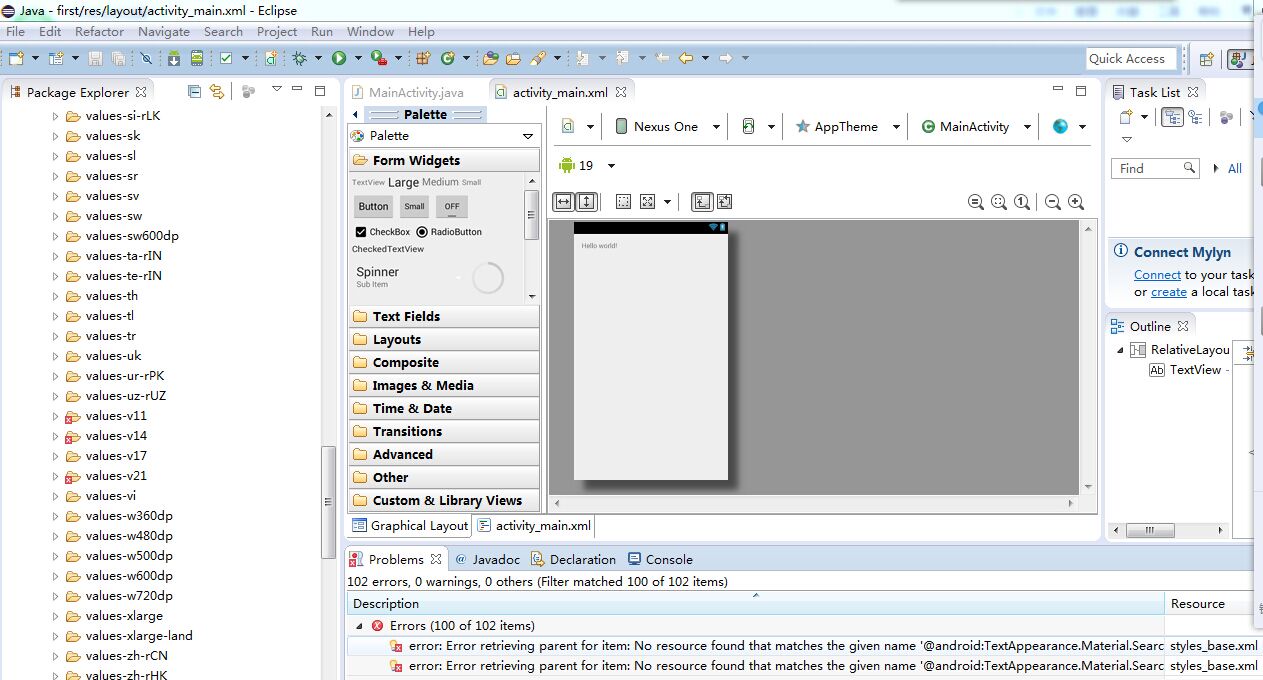Screen dimensions: 1263x680
Task: Click the Quick Access search field
Action: click(1131, 59)
